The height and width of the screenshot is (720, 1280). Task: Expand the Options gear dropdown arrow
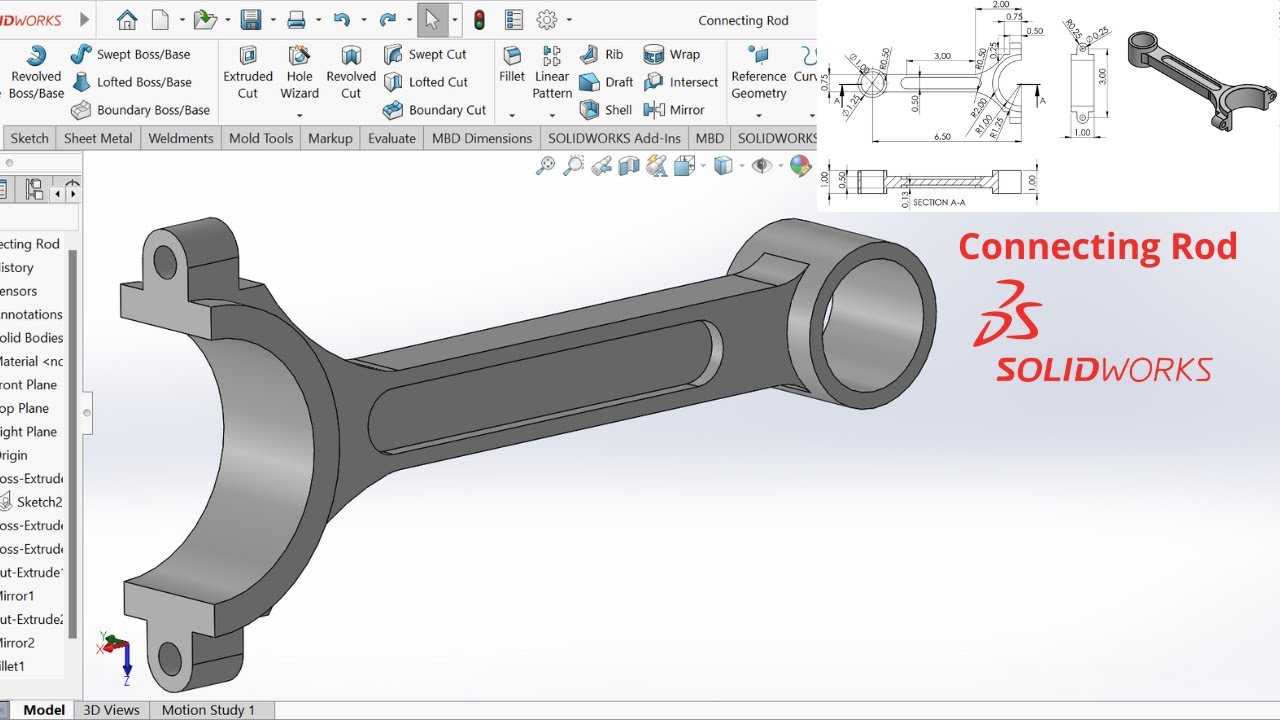[569, 20]
